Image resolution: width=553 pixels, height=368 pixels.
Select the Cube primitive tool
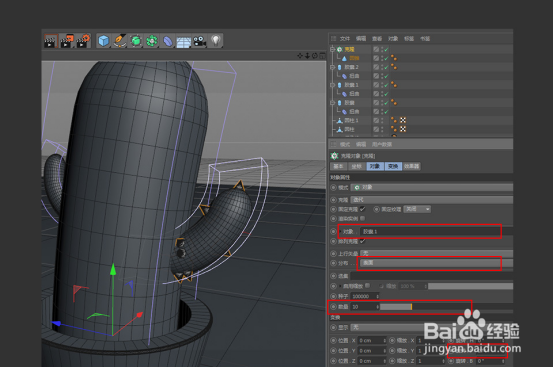pos(103,41)
